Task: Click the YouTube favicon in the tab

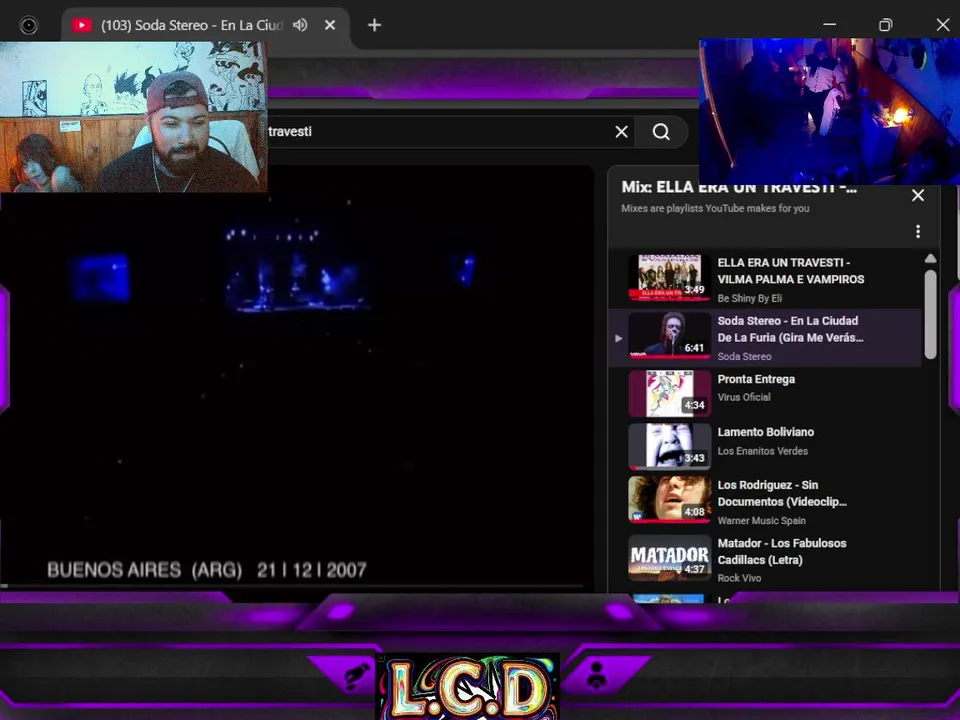Action: click(x=81, y=25)
